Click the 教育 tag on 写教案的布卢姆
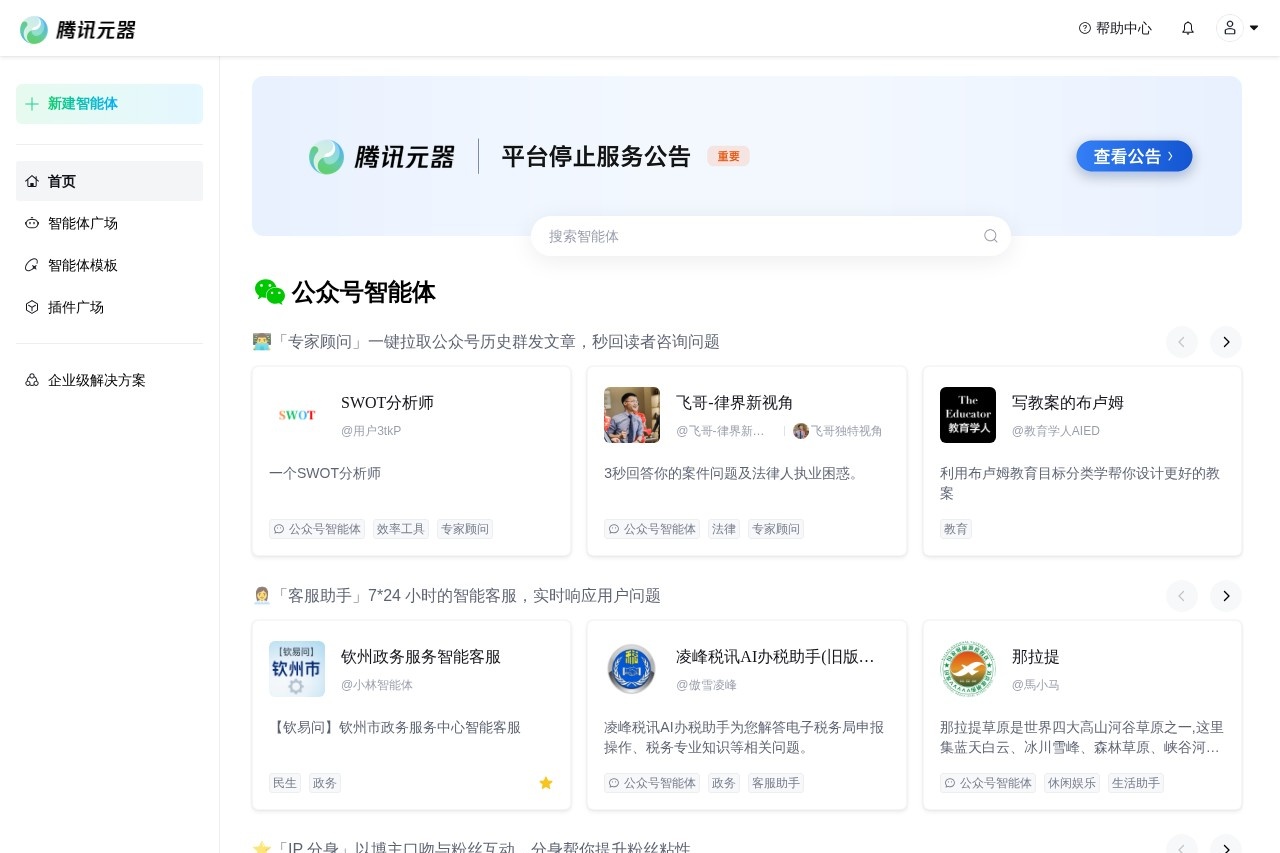The height and width of the screenshot is (853, 1280). tap(956, 529)
